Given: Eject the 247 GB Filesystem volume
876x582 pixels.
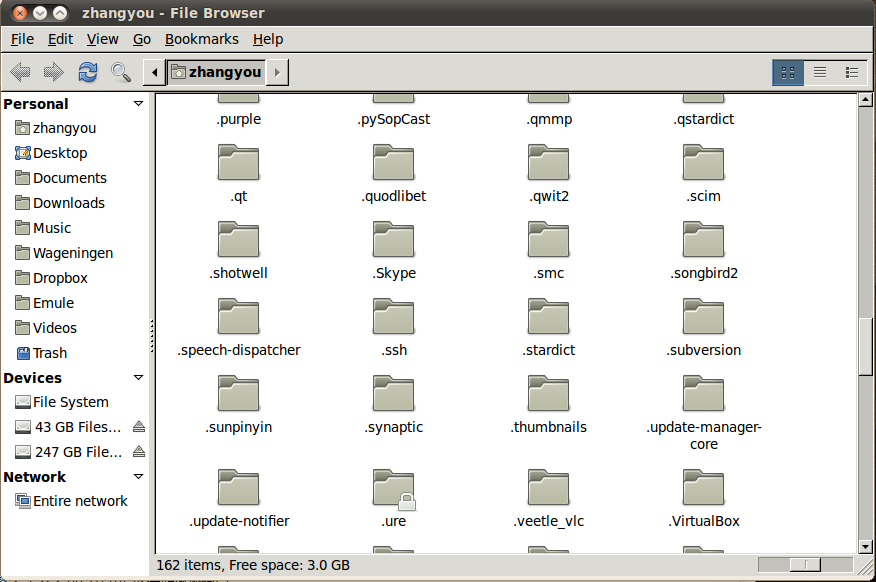Looking at the screenshot, I should pyautogui.click(x=139, y=452).
